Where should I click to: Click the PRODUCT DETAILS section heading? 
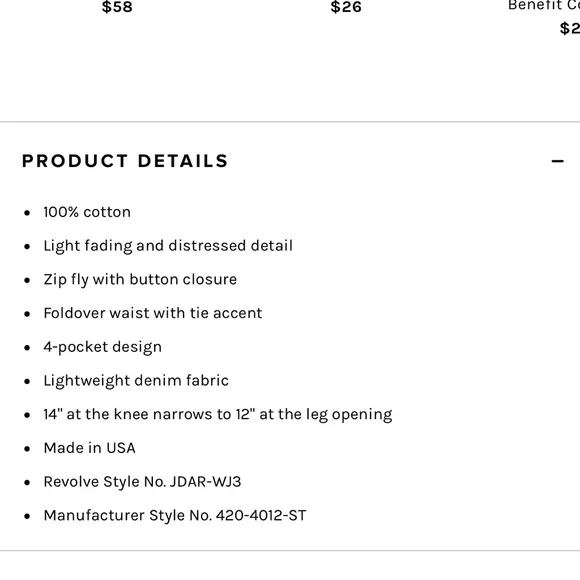tap(125, 161)
